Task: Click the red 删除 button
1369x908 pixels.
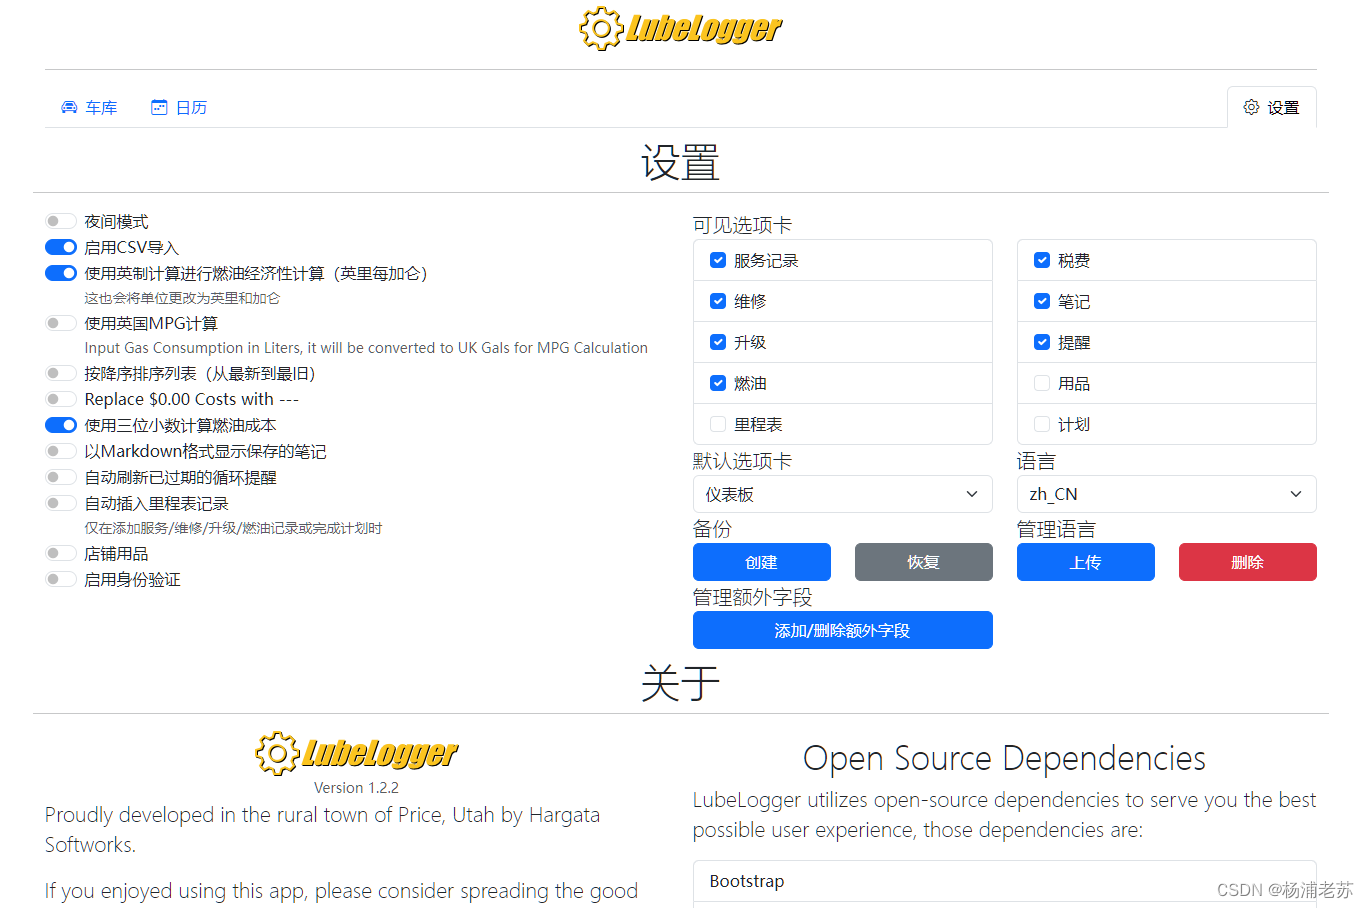Action: pyautogui.click(x=1248, y=562)
